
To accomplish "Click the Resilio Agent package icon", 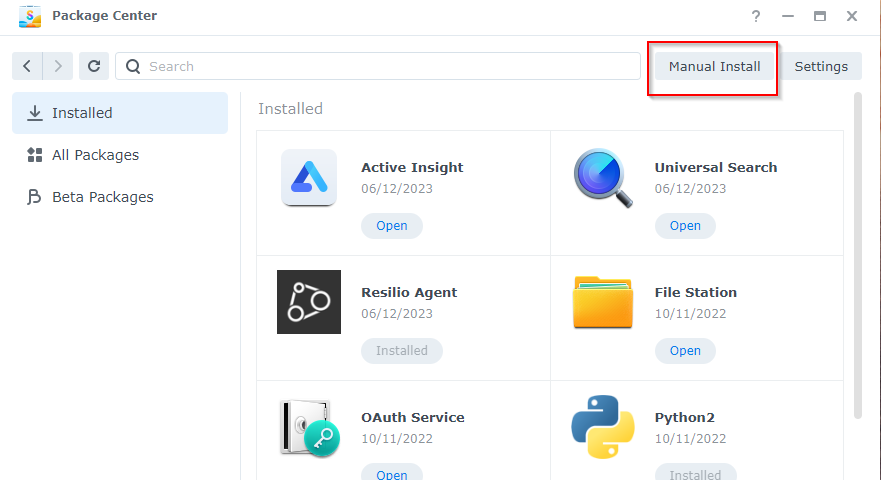I will pos(308,302).
